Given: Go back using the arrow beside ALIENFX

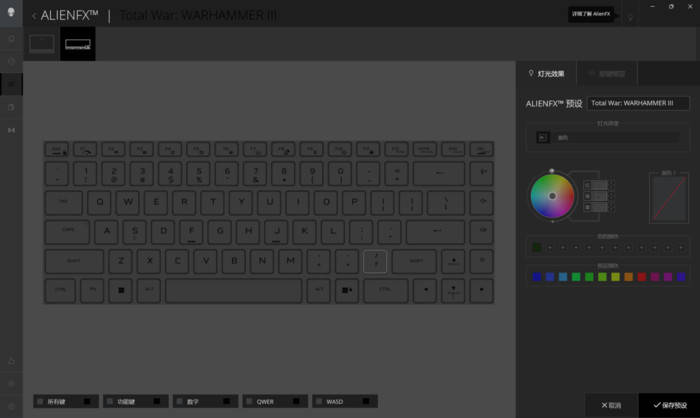Looking at the screenshot, I should point(34,16).
